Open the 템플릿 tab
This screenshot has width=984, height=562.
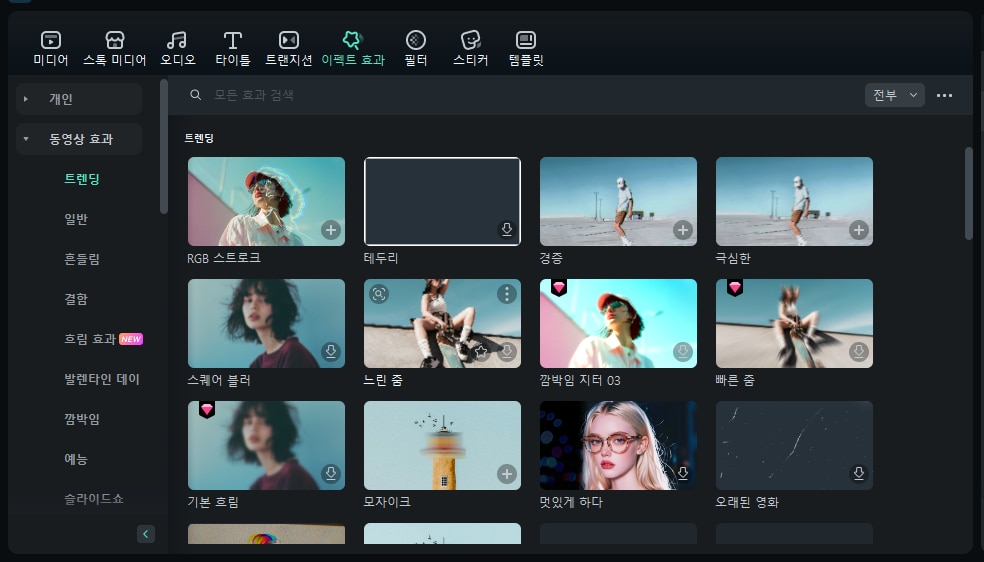(526, 48)
